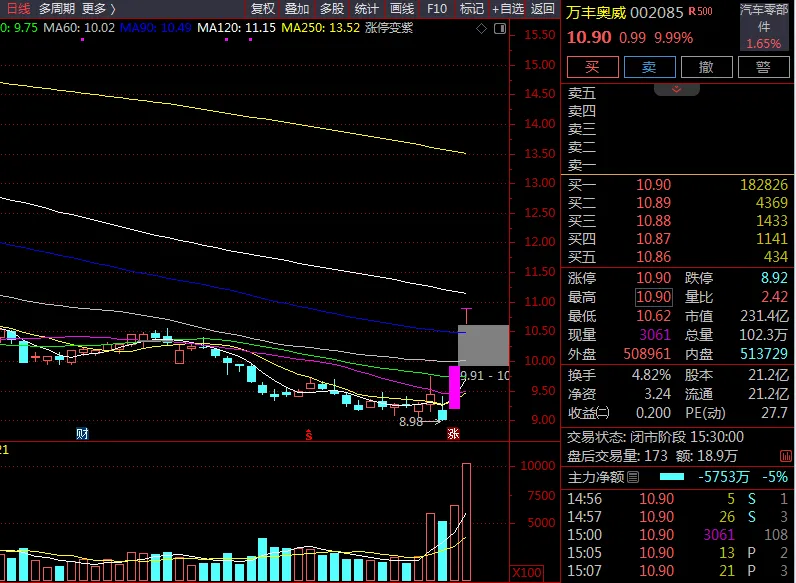Activate the 画线 line drawing tool
Screen dimensions: 796x583
click(402, 9)
